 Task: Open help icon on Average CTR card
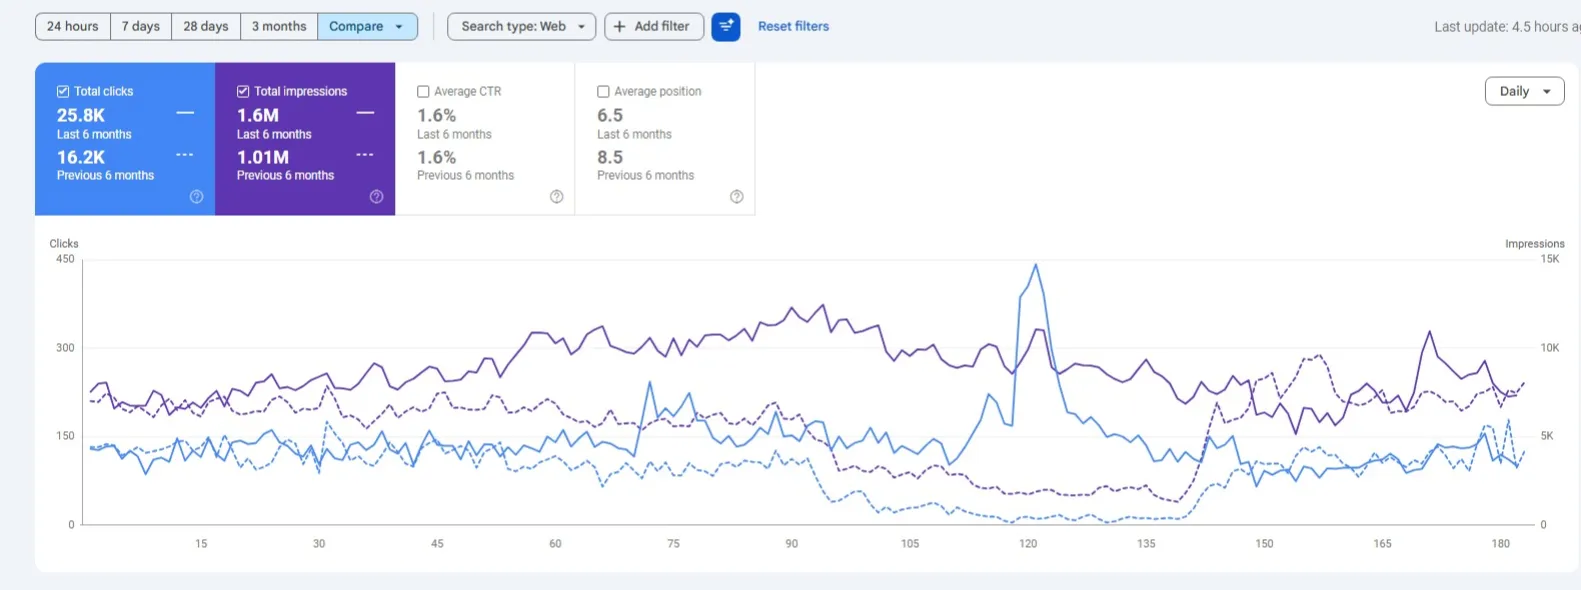[556, 197]
